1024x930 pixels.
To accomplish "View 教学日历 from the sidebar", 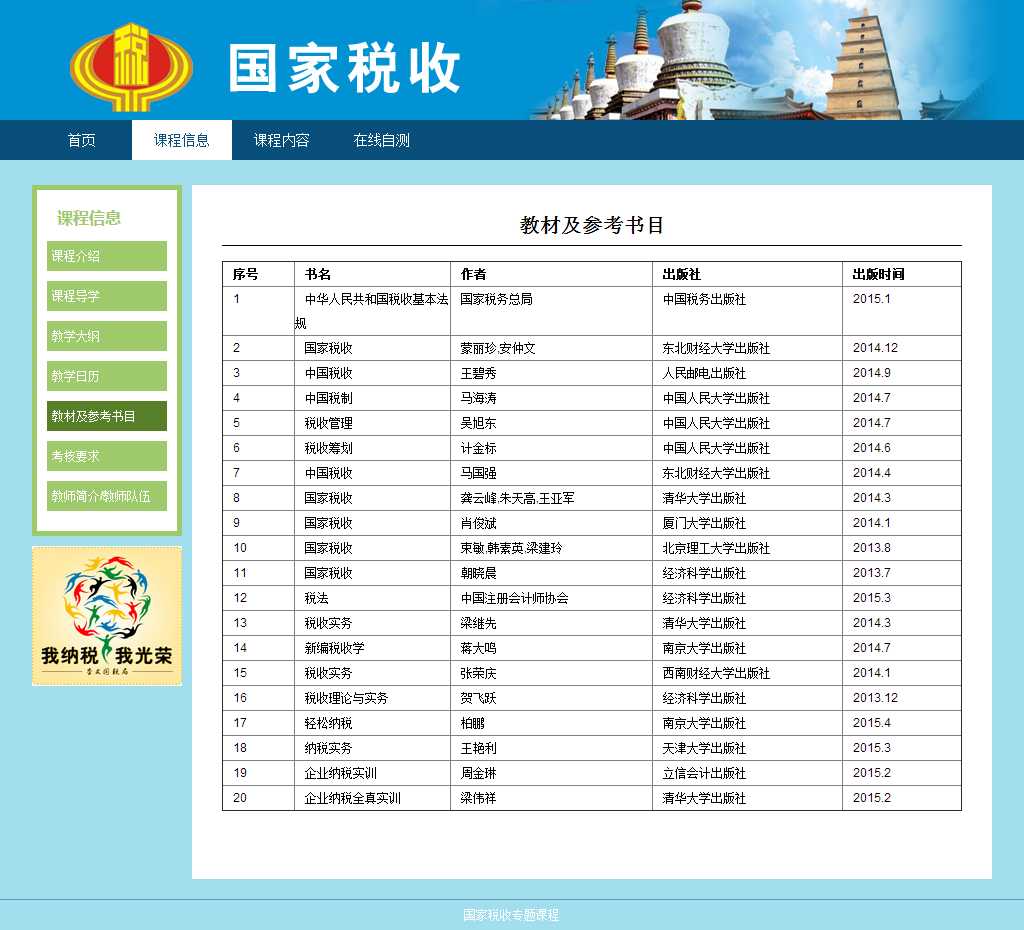I will [107, 376].
